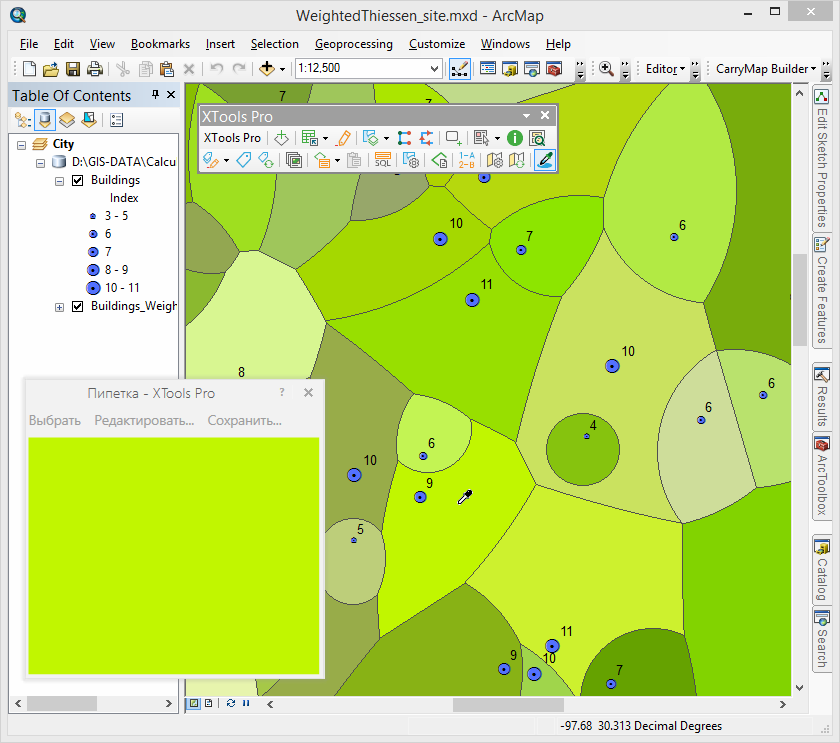Open the Edit Sketch Properties side tab
Screen dimensions: 840x743
(x=822, y=158)
